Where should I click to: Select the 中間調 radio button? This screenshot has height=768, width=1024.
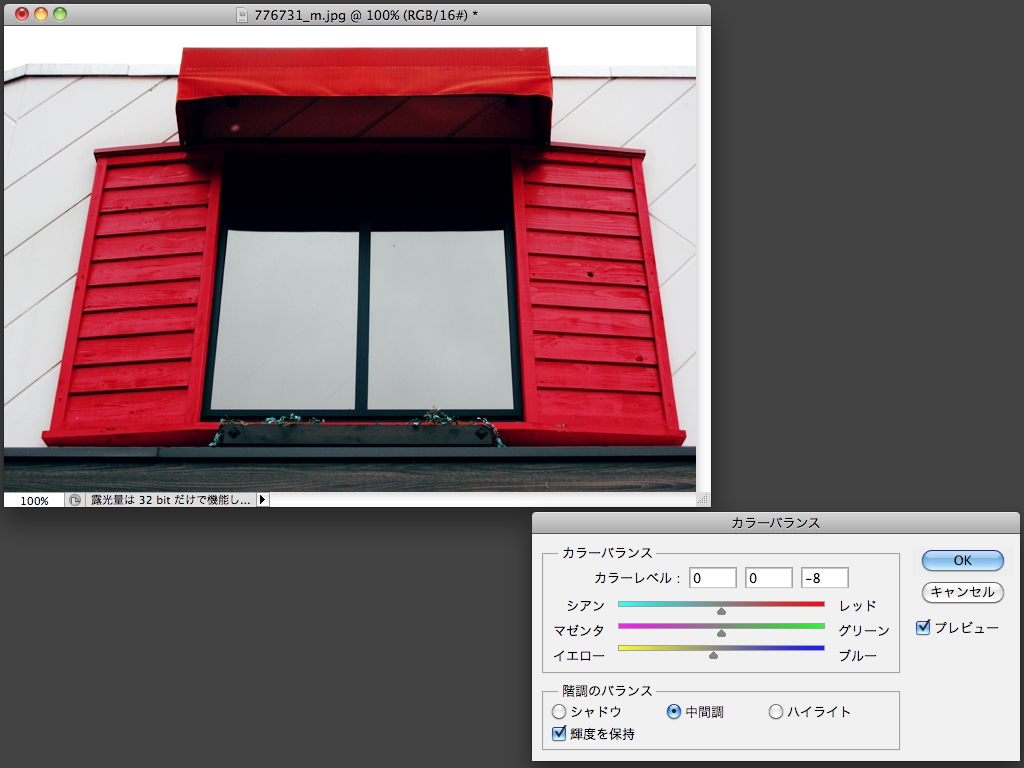(x=674, y=711)
